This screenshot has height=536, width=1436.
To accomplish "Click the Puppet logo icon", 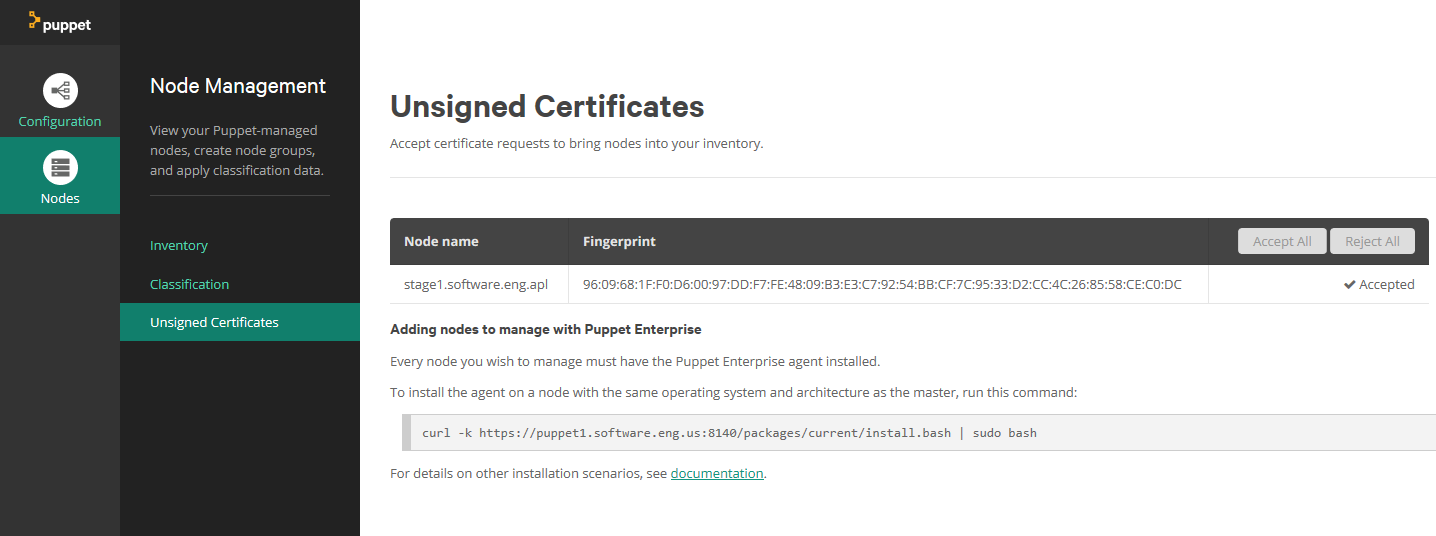I will pos(34,20).
